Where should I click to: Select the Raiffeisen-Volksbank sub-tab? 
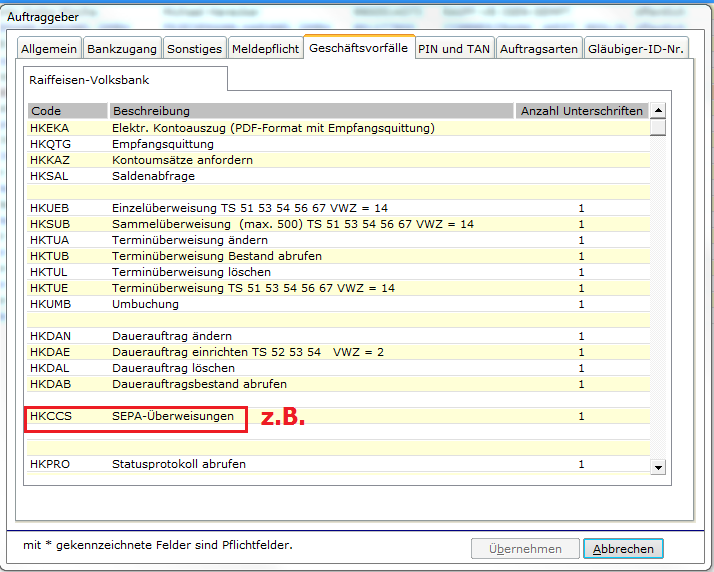[x=125, y=80]
